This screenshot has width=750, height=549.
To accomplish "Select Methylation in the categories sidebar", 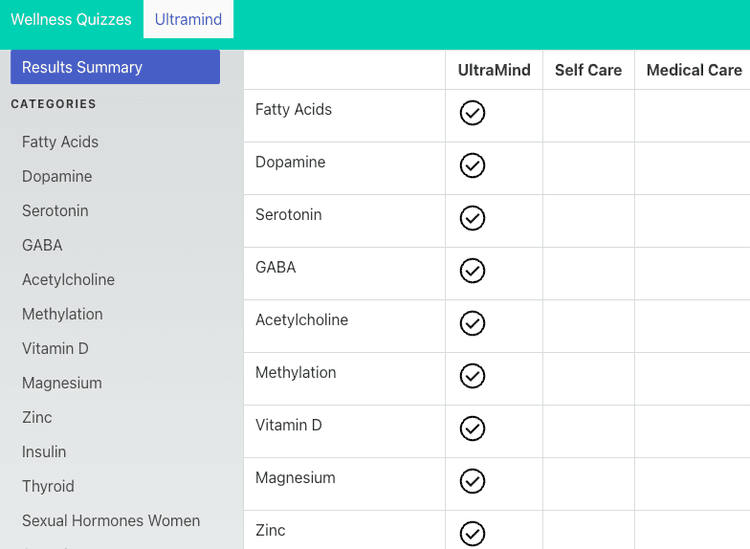I will 62,314.
